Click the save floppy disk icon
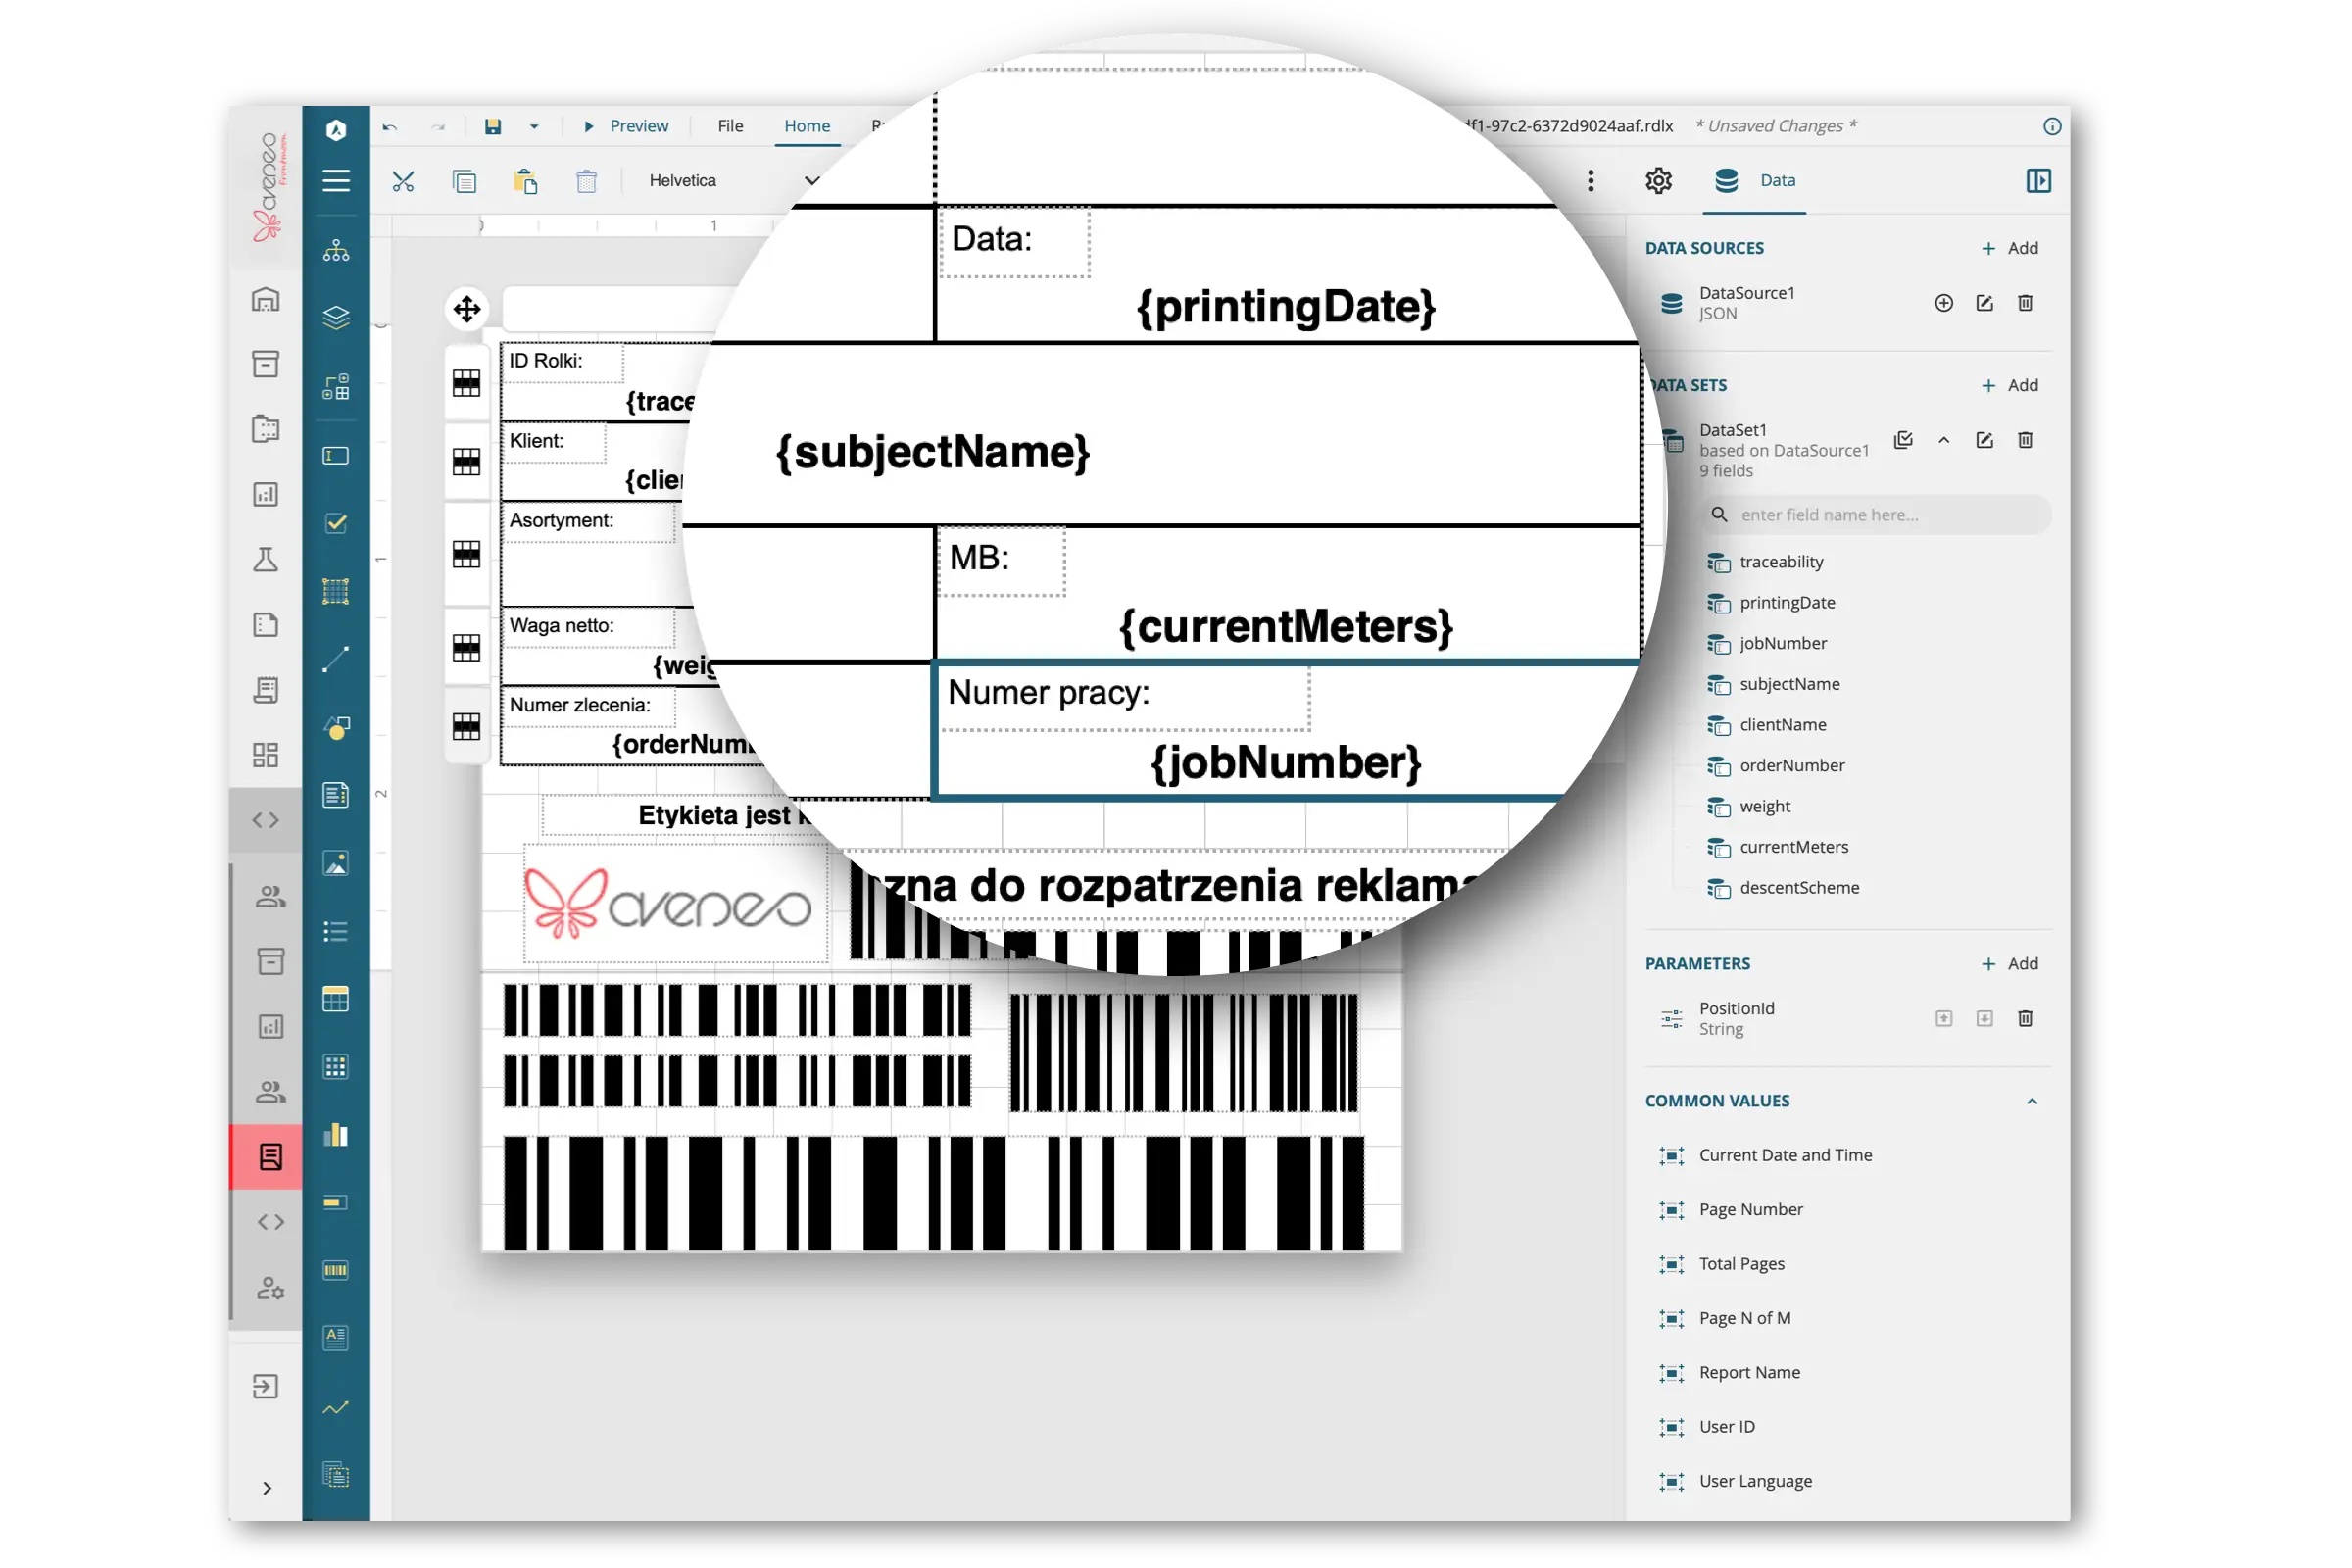Screen dimensions: 2352x1568 click(493, 126)
